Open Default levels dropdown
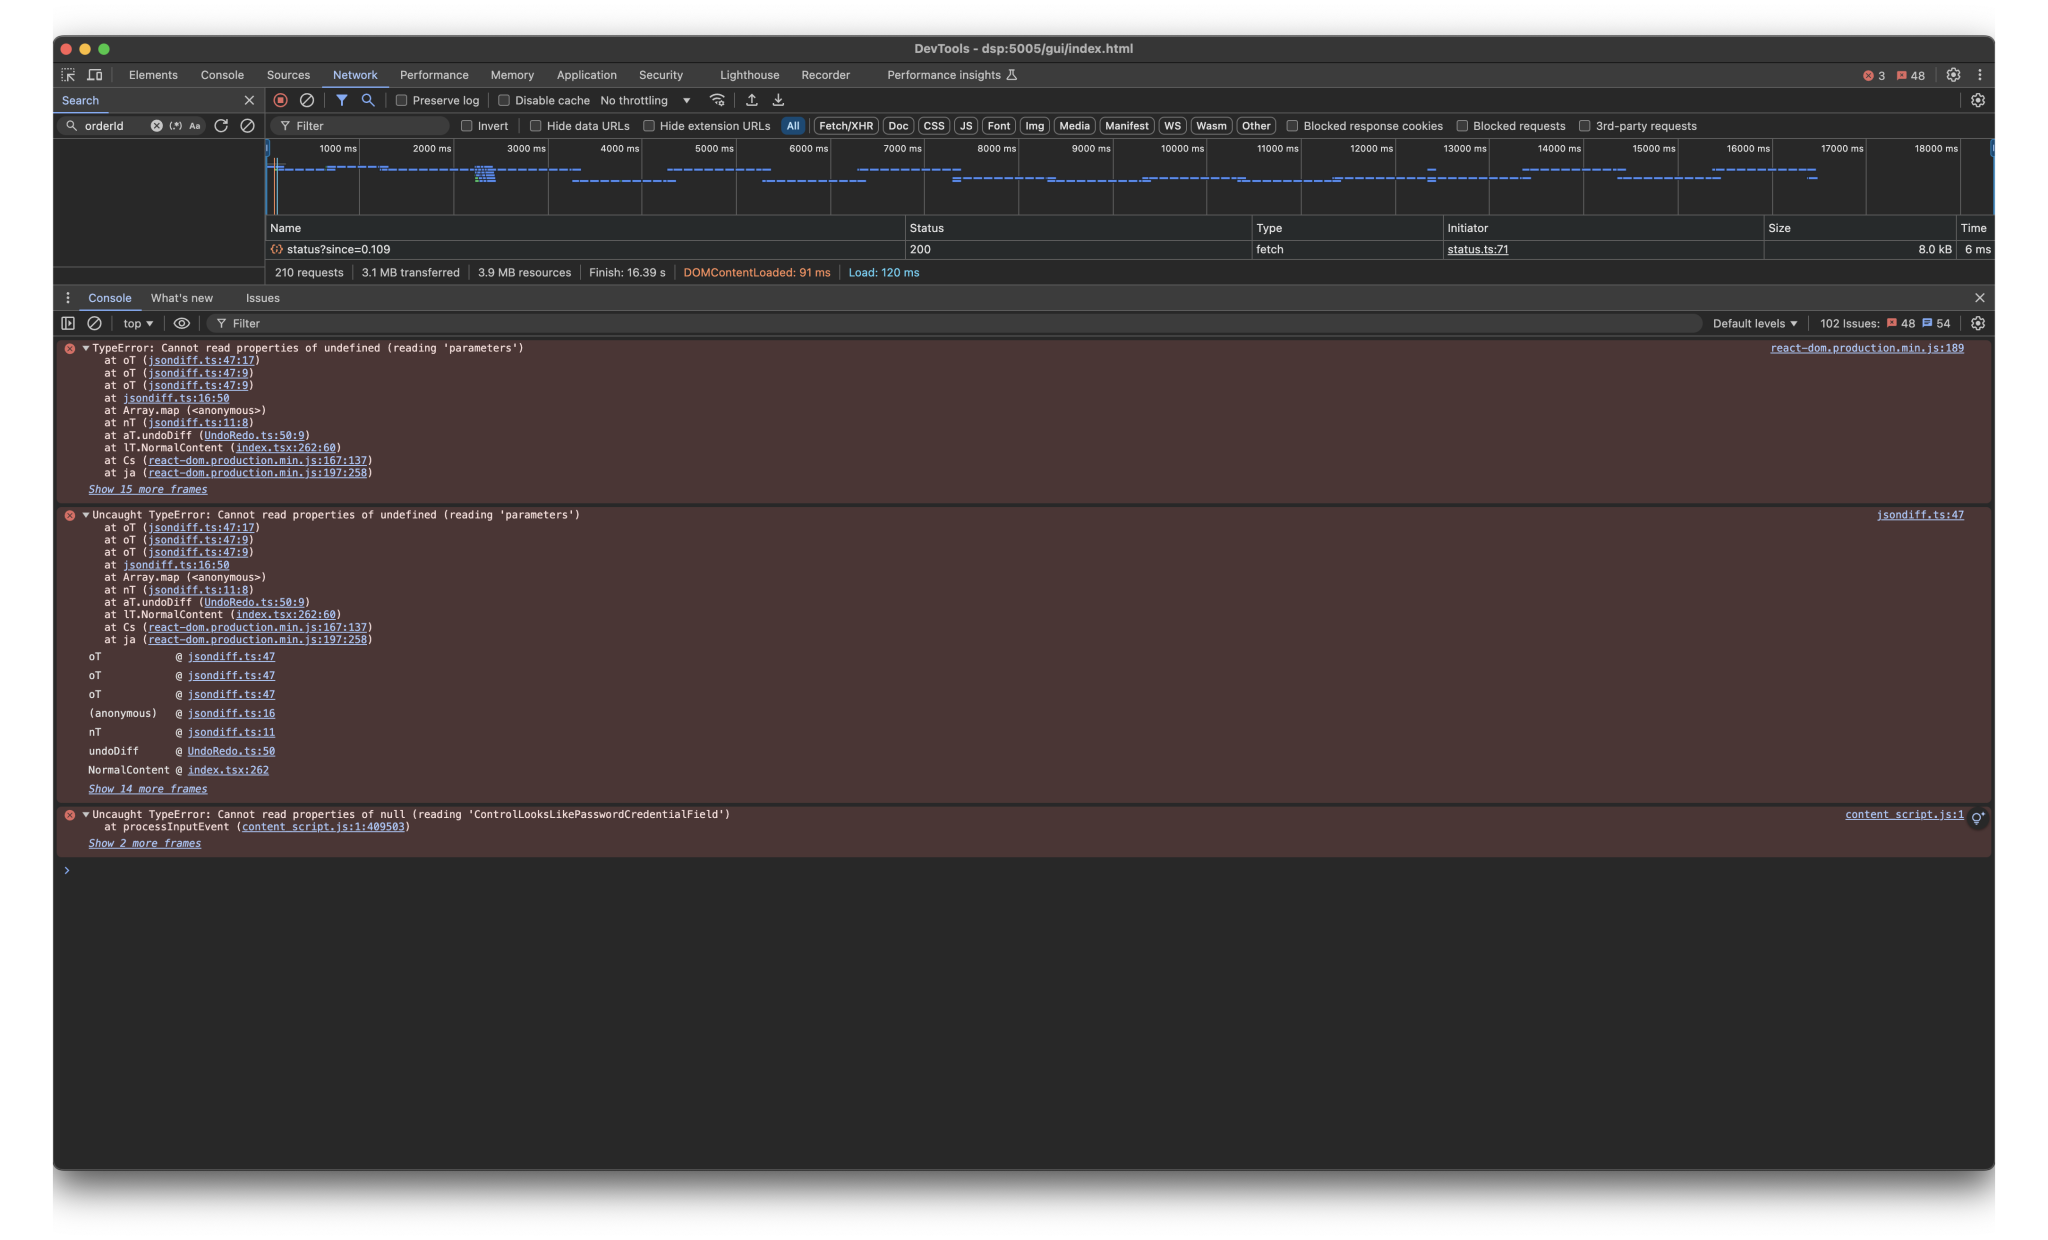 pos(1754,323)
